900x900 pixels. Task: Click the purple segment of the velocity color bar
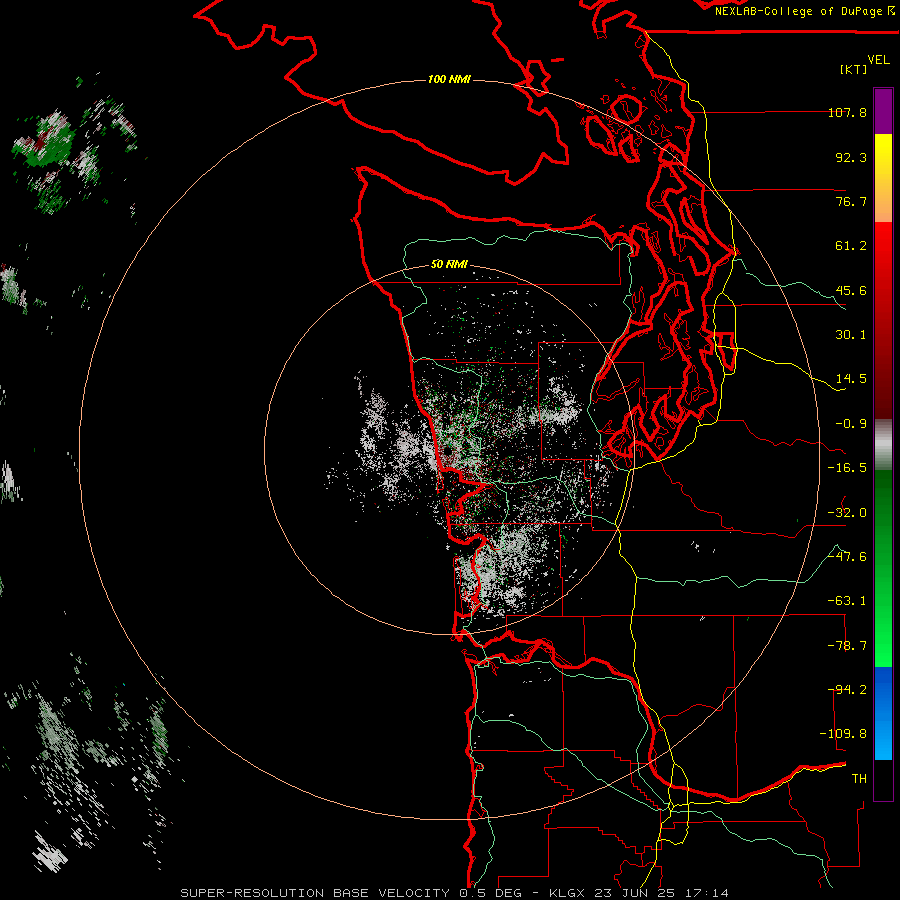click(883, 112)
